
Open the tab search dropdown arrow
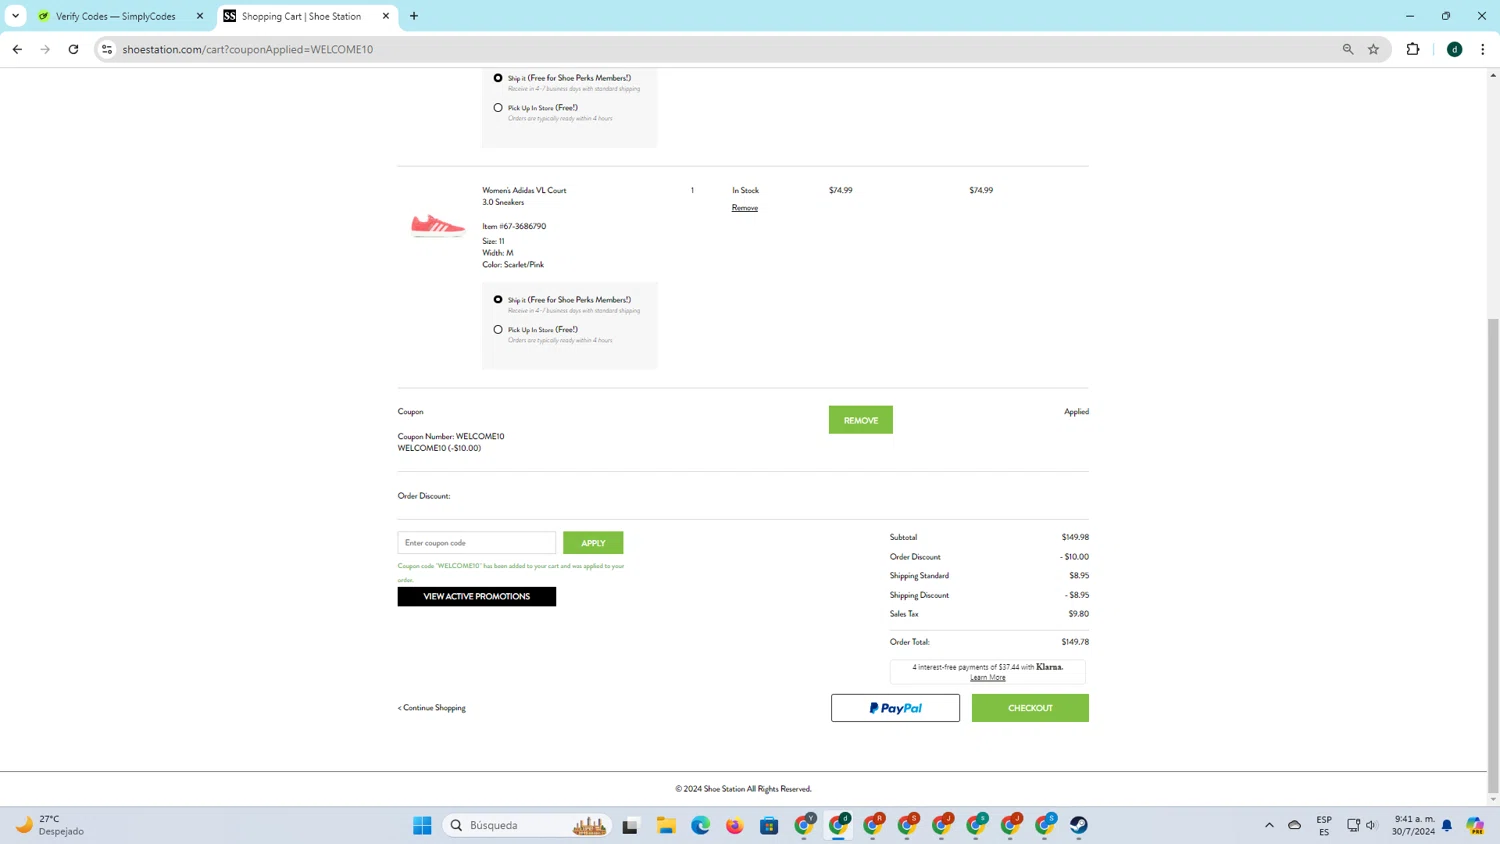[16, 16]
